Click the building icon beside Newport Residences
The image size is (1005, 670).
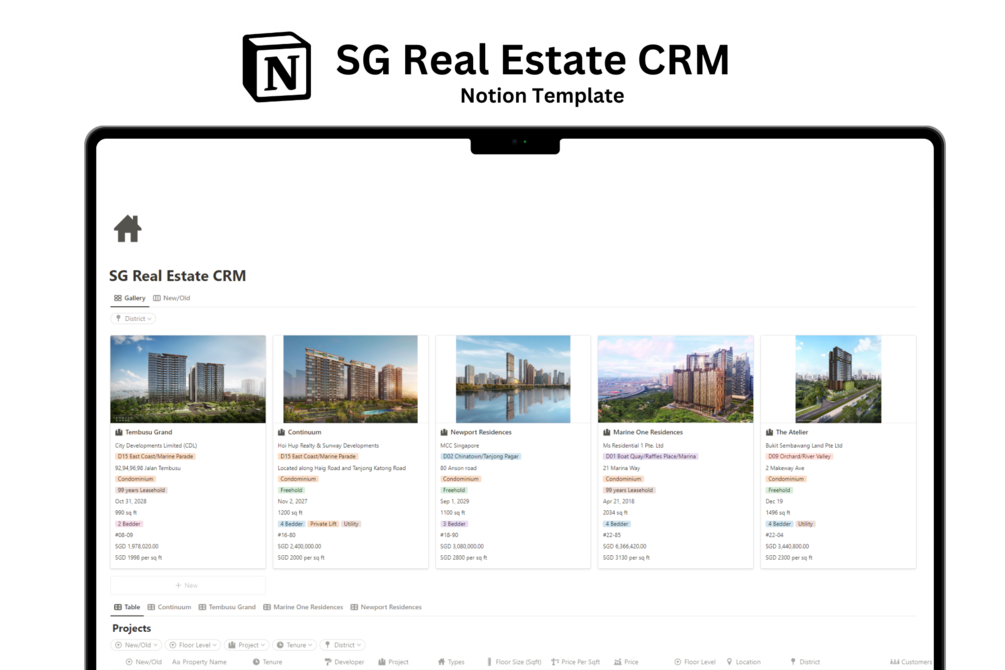click(444, 432)
